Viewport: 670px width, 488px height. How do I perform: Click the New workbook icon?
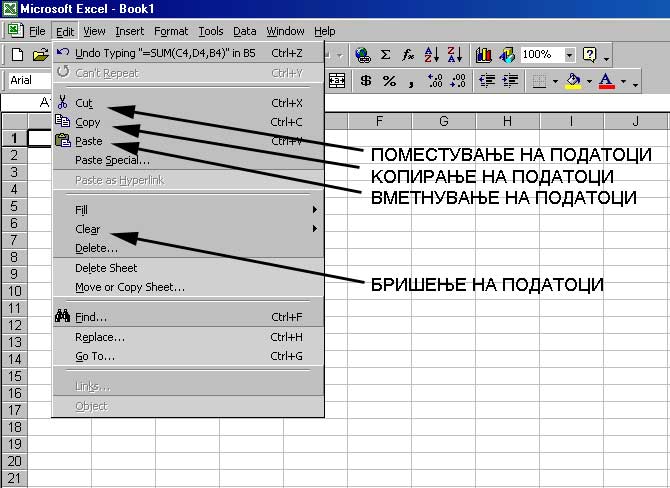coord(17,55)
